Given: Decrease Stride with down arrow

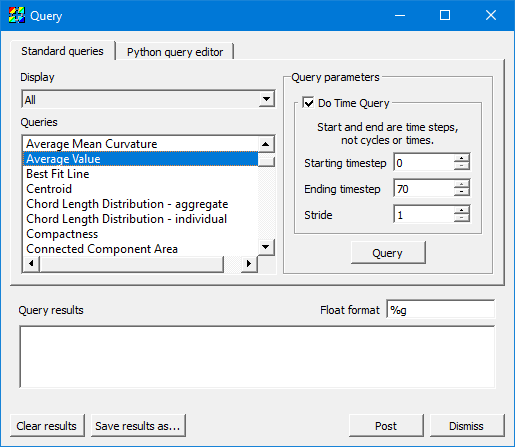Looking at the screenshot, I should [x=462, y=218].
